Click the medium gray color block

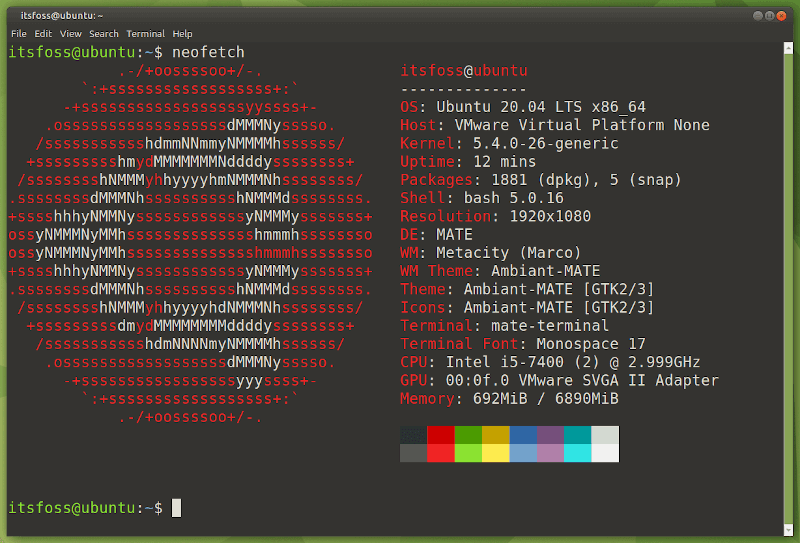[x=414, y=453]
